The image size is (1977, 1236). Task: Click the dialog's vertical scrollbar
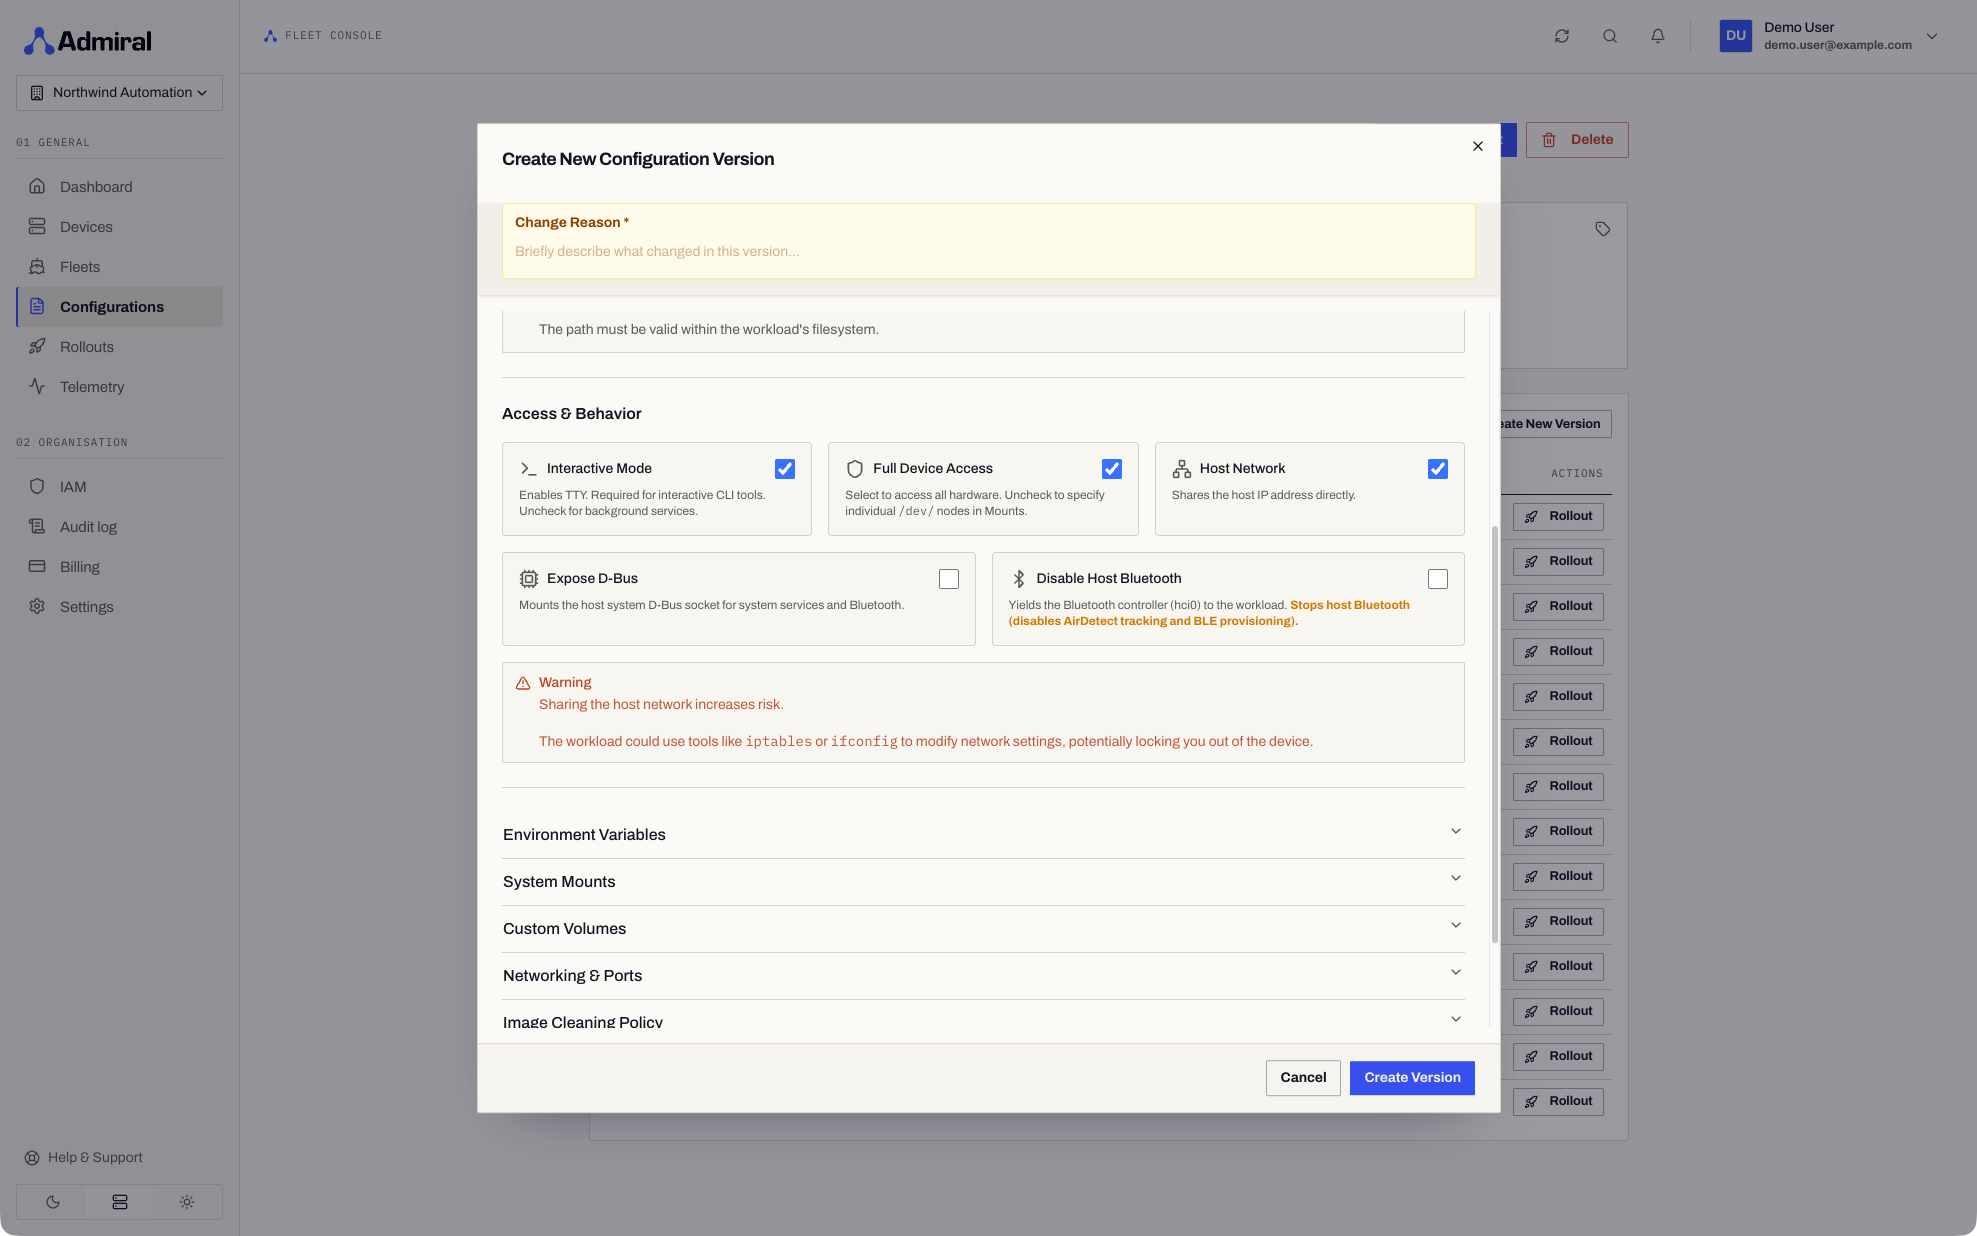pos(1494,735)
